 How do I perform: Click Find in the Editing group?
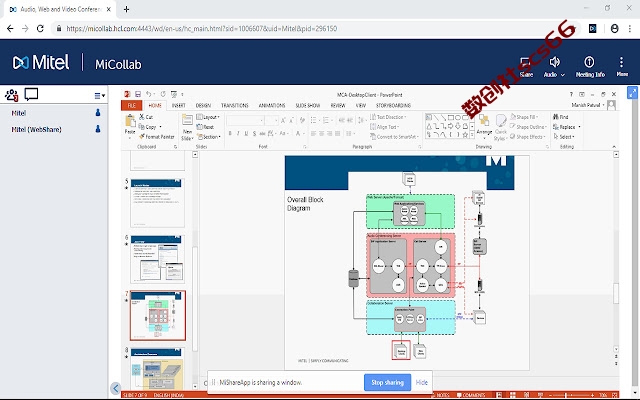[x=561, y=117]
